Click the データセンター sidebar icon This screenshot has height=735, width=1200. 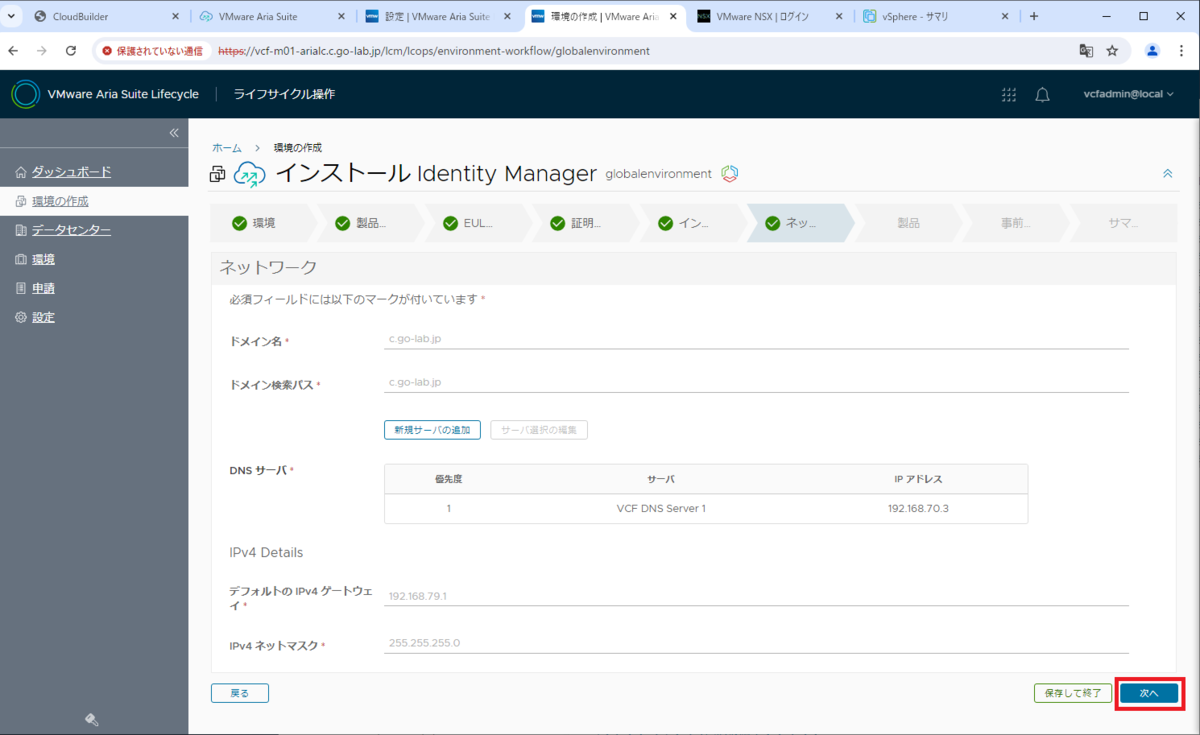[x=21, y=230]
